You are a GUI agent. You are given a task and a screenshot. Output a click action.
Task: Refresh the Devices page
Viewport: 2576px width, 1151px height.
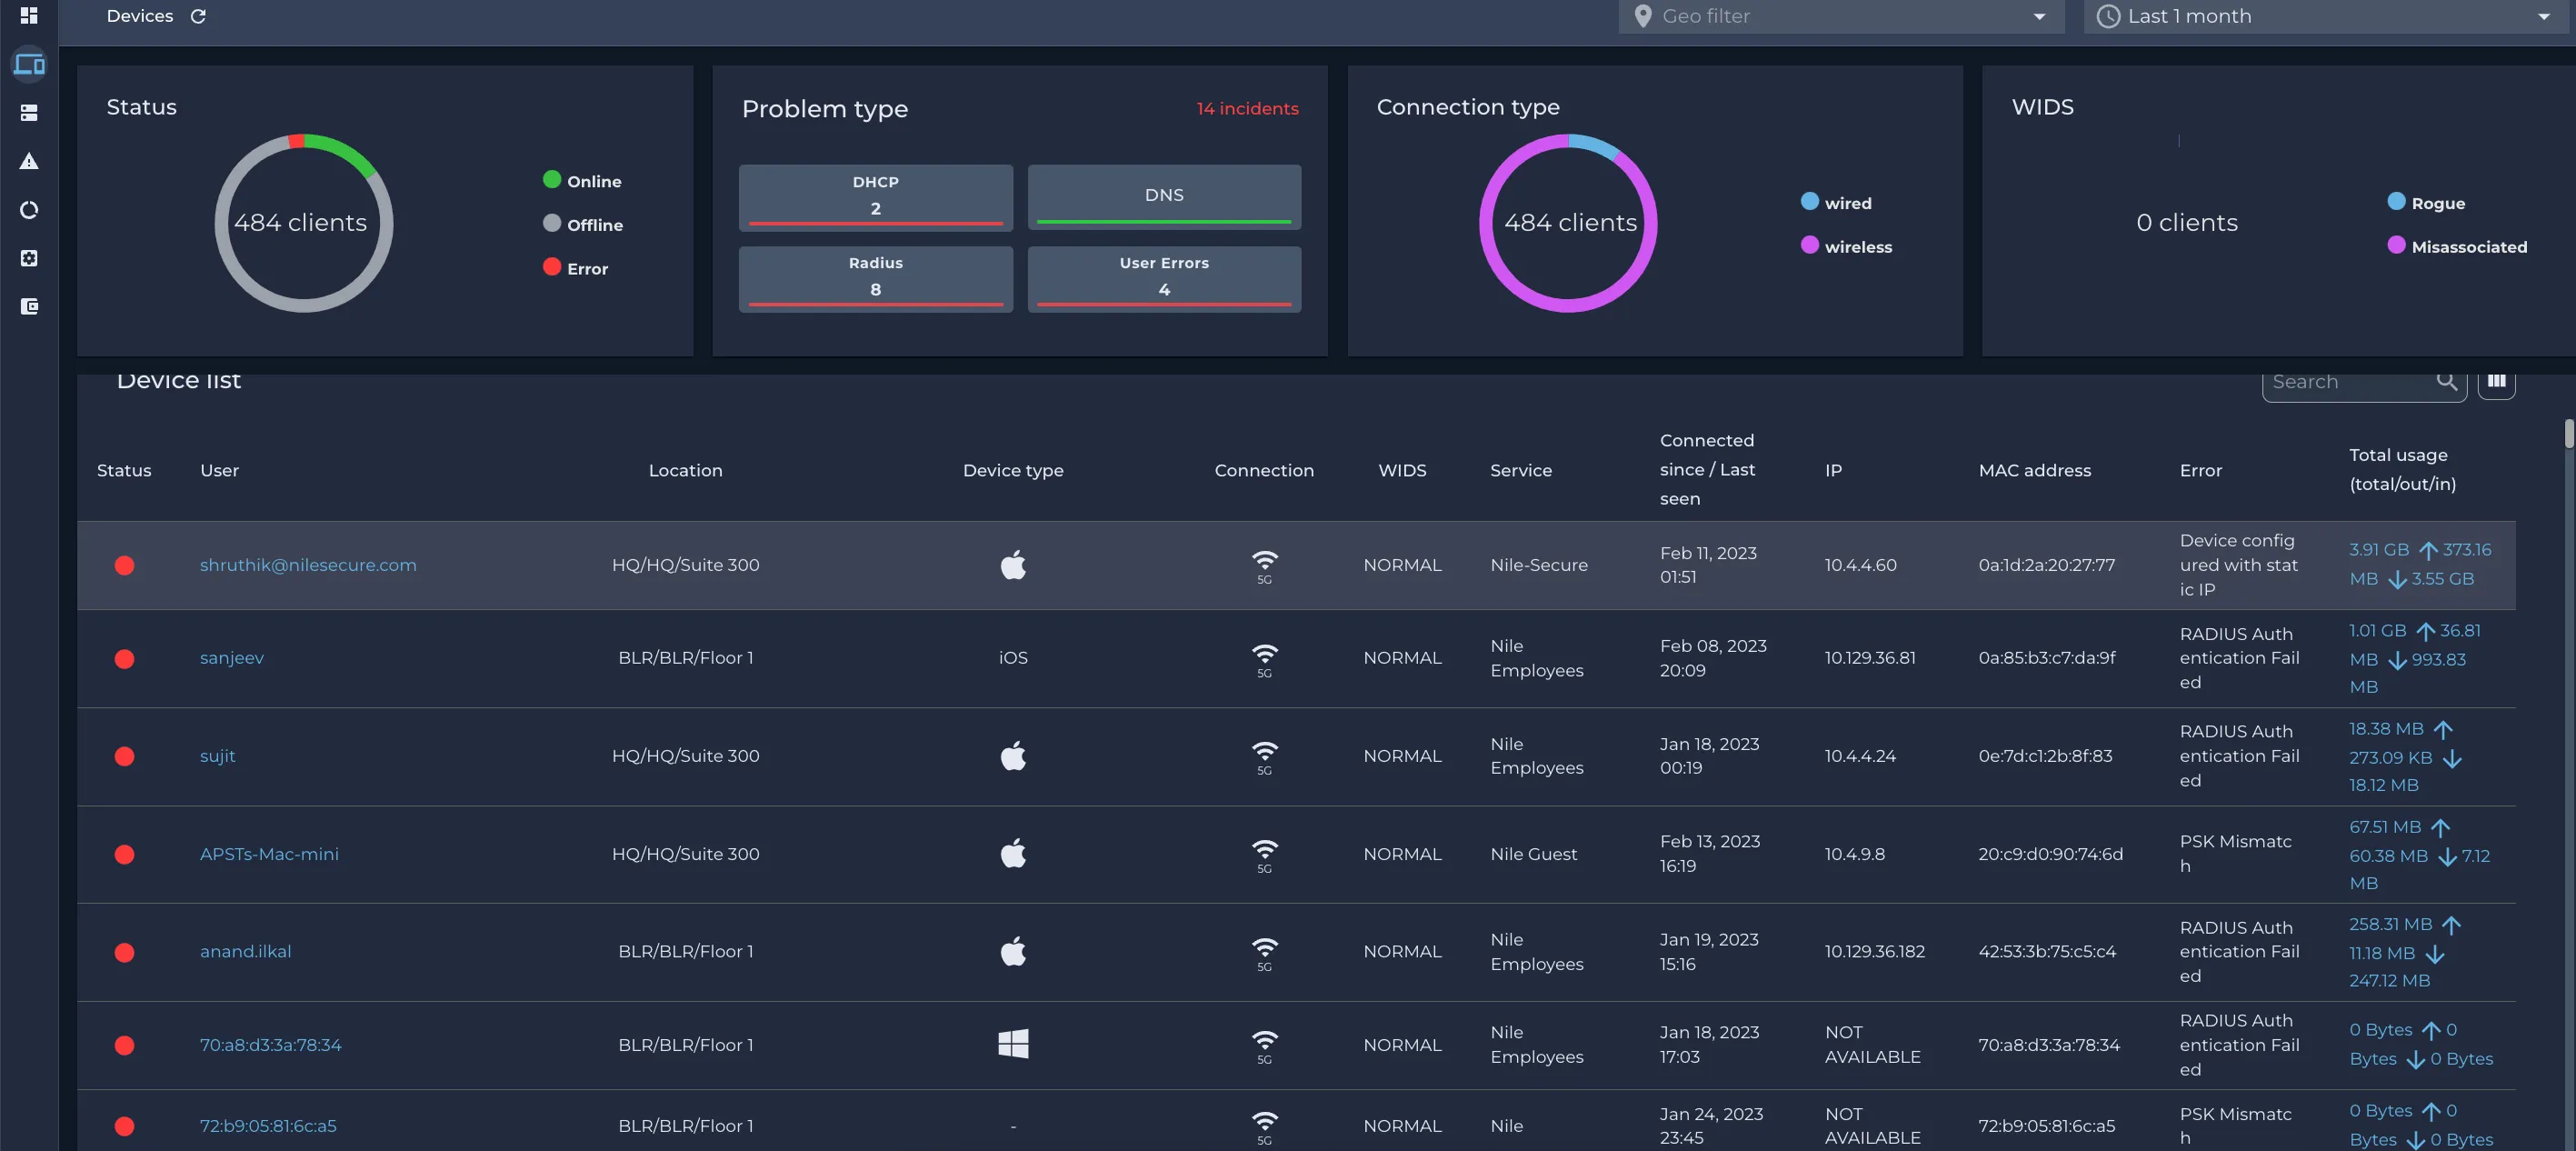[x=198, y=16]
